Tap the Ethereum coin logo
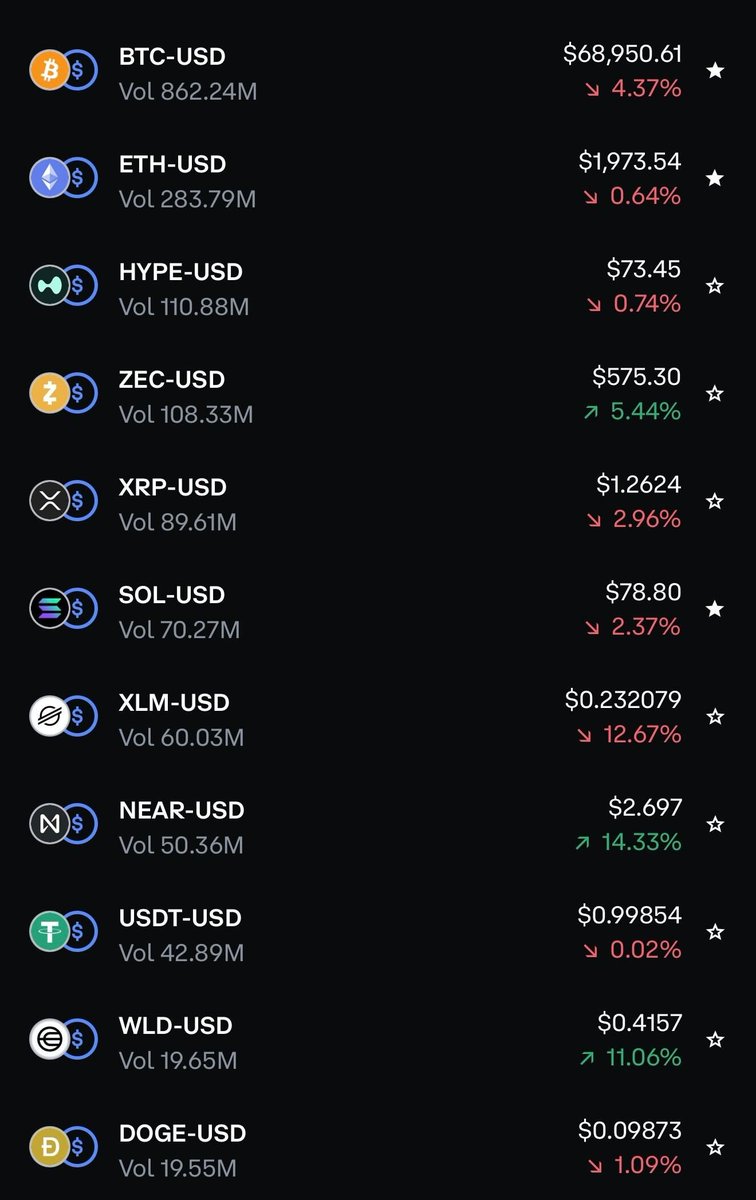756x1200 pixels. (49, 178)
